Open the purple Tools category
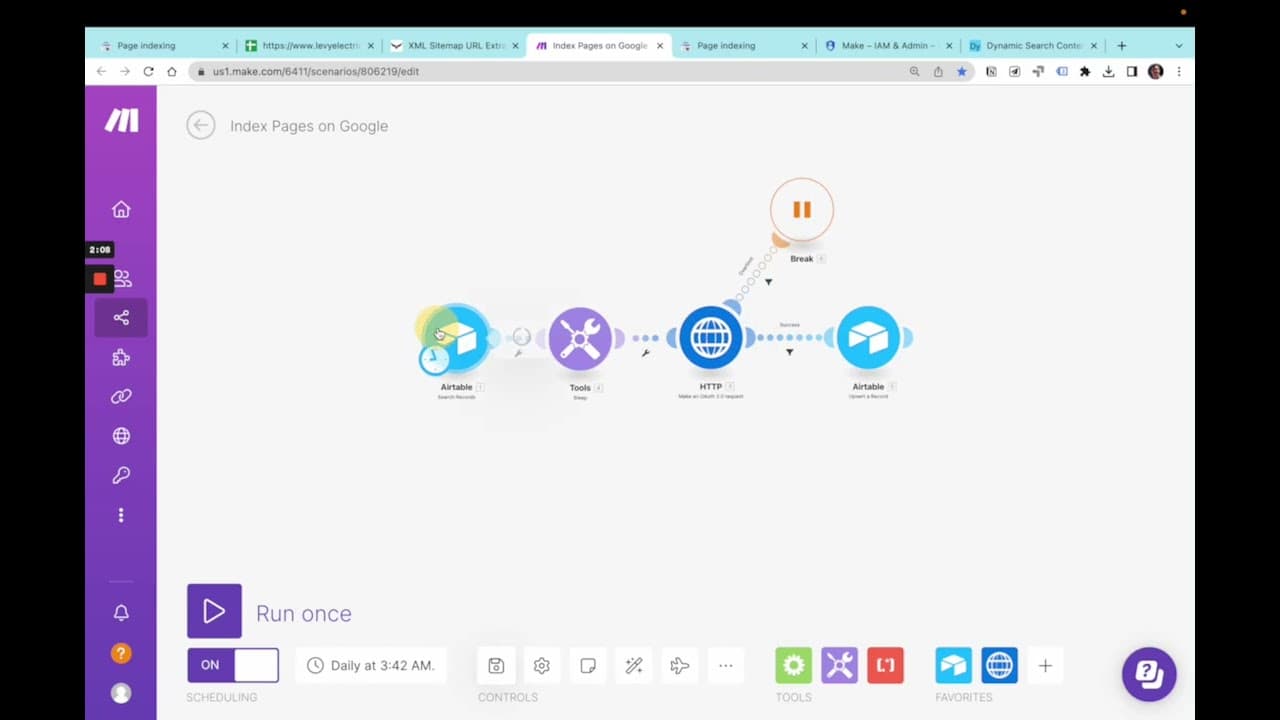This screenshot has width=1280, height=720. pyautogui.click(x=839, y=665)
